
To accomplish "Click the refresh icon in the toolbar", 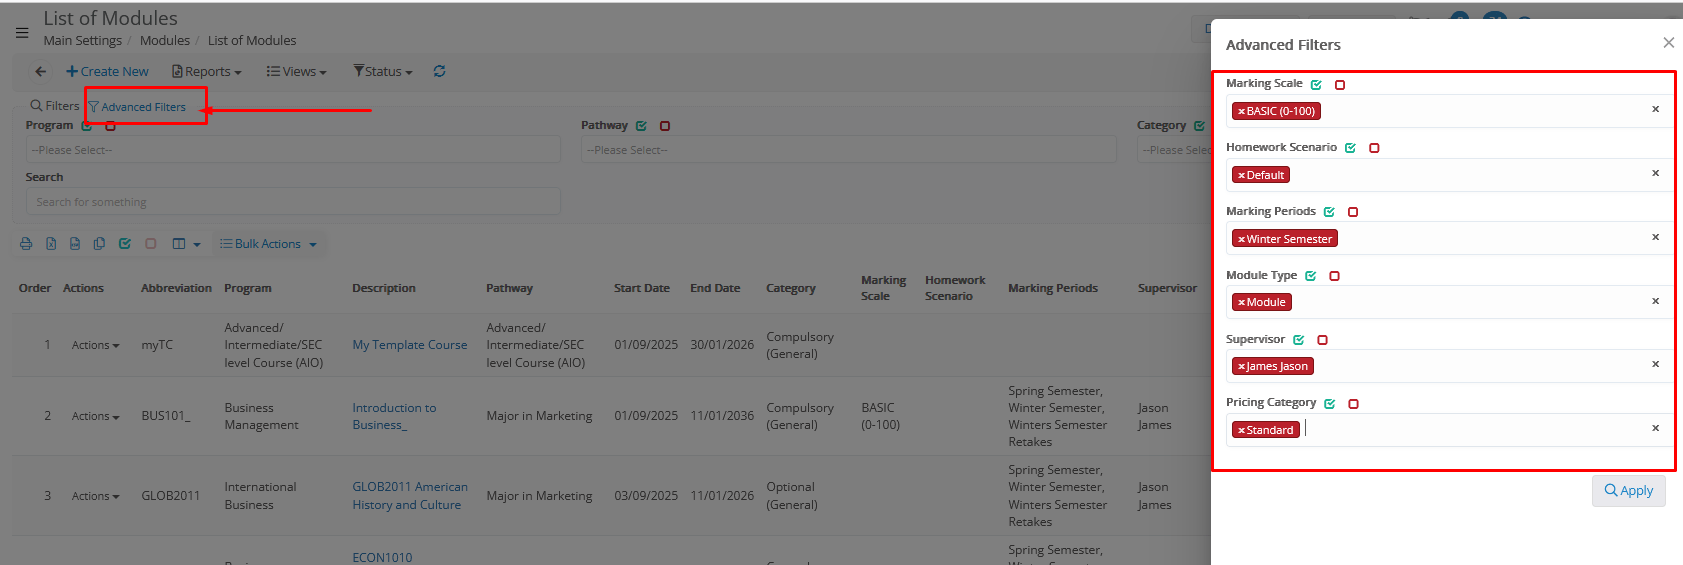I will (x=439, y=71).
